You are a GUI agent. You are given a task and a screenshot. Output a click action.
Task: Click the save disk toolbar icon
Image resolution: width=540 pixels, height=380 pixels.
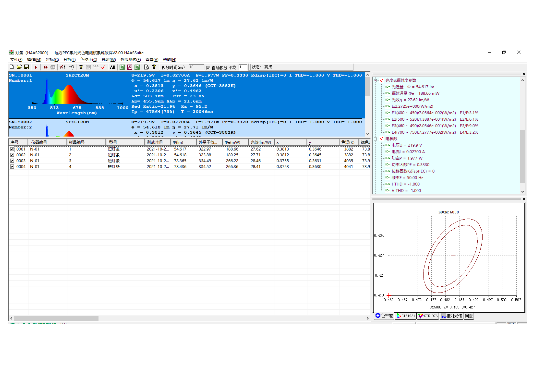26,67
